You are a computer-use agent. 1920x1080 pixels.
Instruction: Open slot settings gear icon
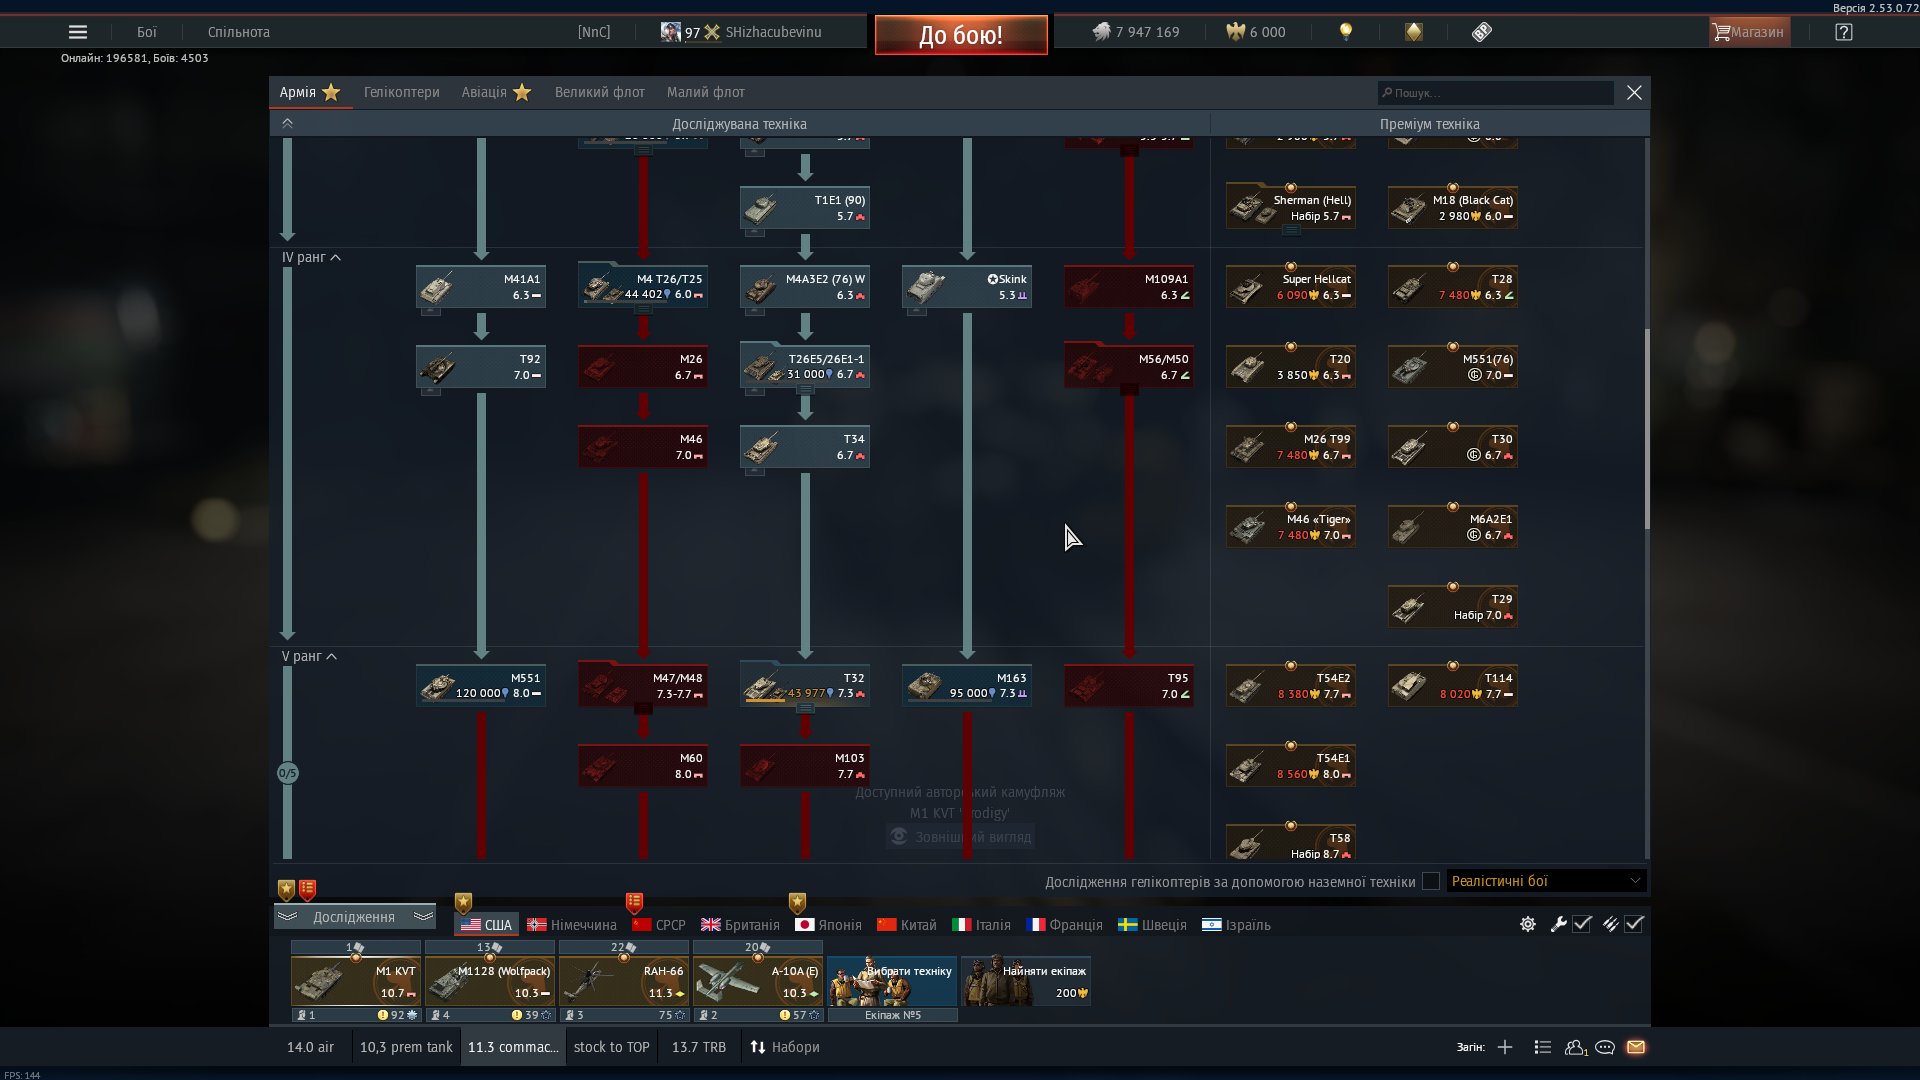1528,924
